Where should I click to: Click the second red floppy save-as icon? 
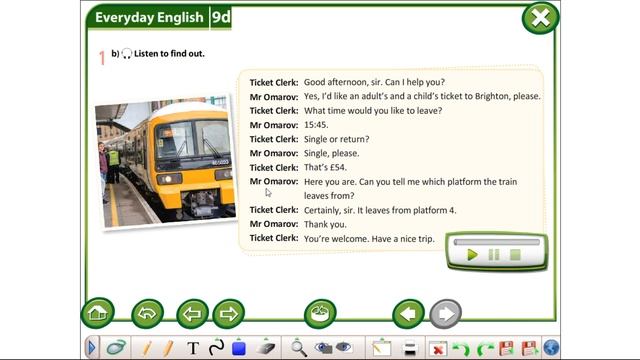click(x=529, y=348)
